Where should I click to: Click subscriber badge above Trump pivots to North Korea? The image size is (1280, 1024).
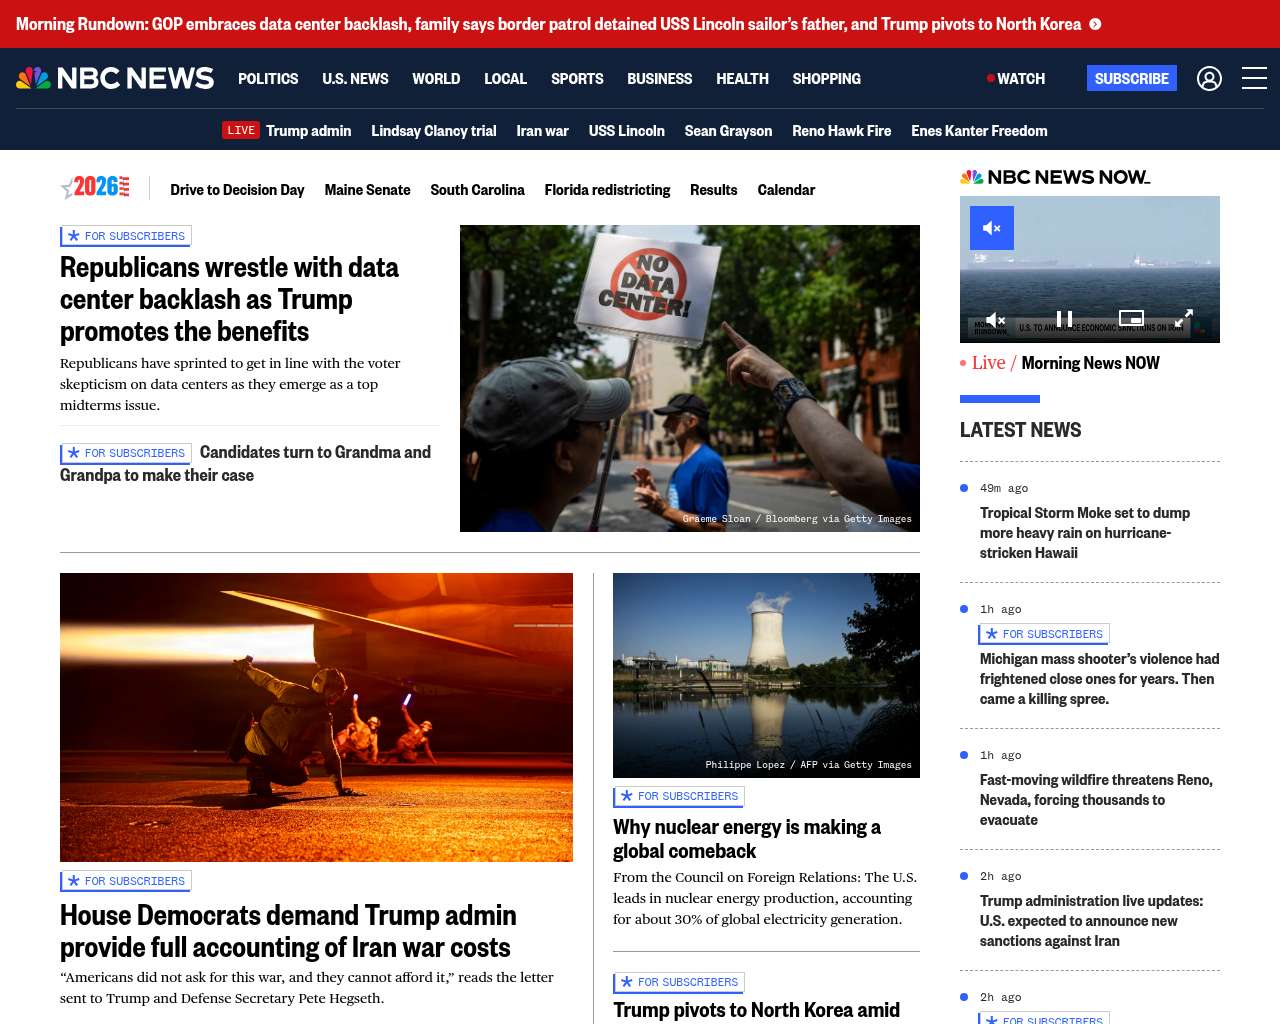click(679, 982)
